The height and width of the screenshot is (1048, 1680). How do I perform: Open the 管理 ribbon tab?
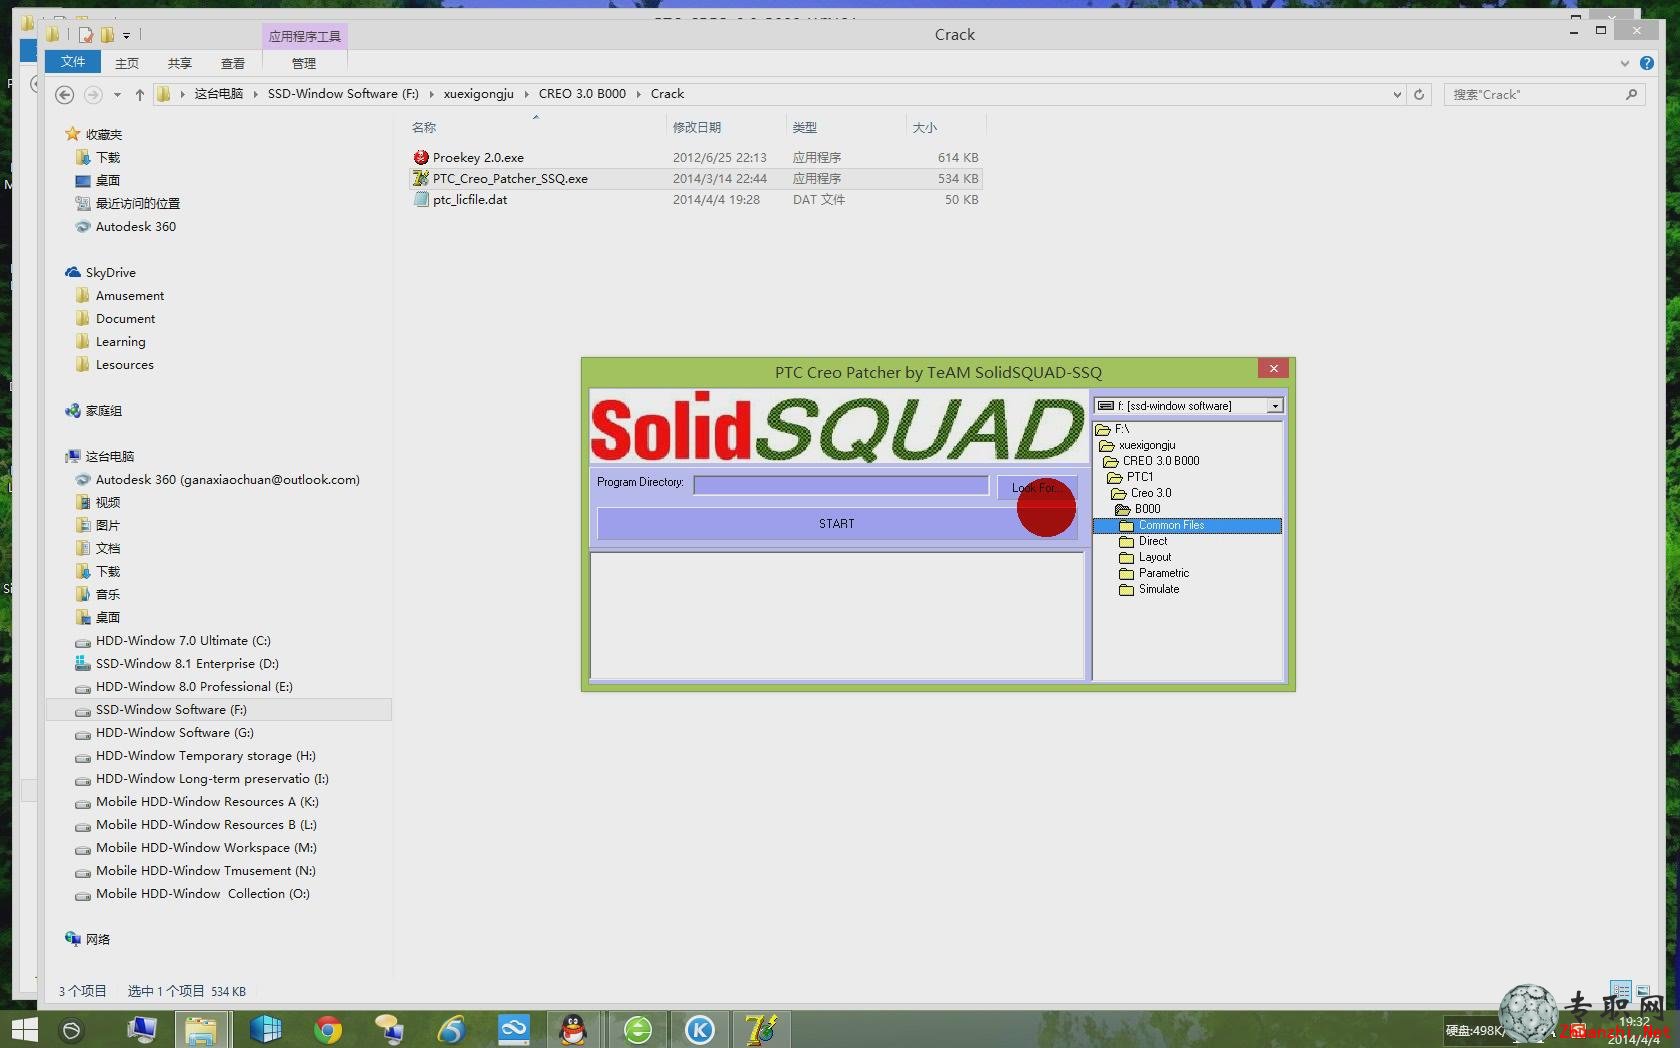click(x=304, y=63)
